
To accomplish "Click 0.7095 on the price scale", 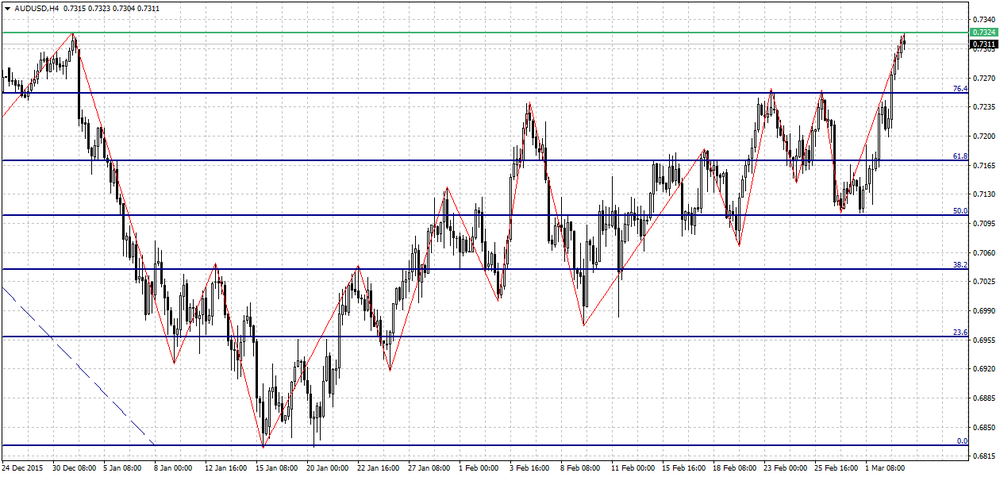I will 984,223.
